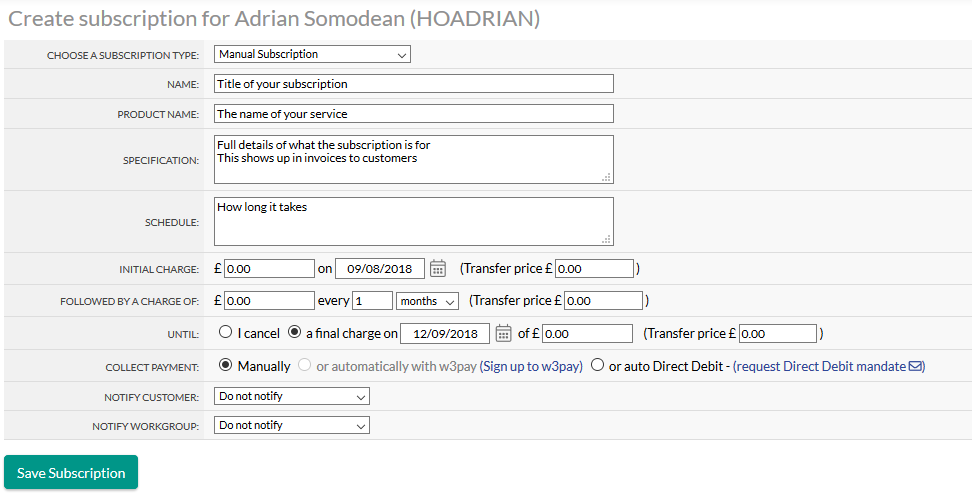Open the Notify Customer dropdown

[292, 396]
